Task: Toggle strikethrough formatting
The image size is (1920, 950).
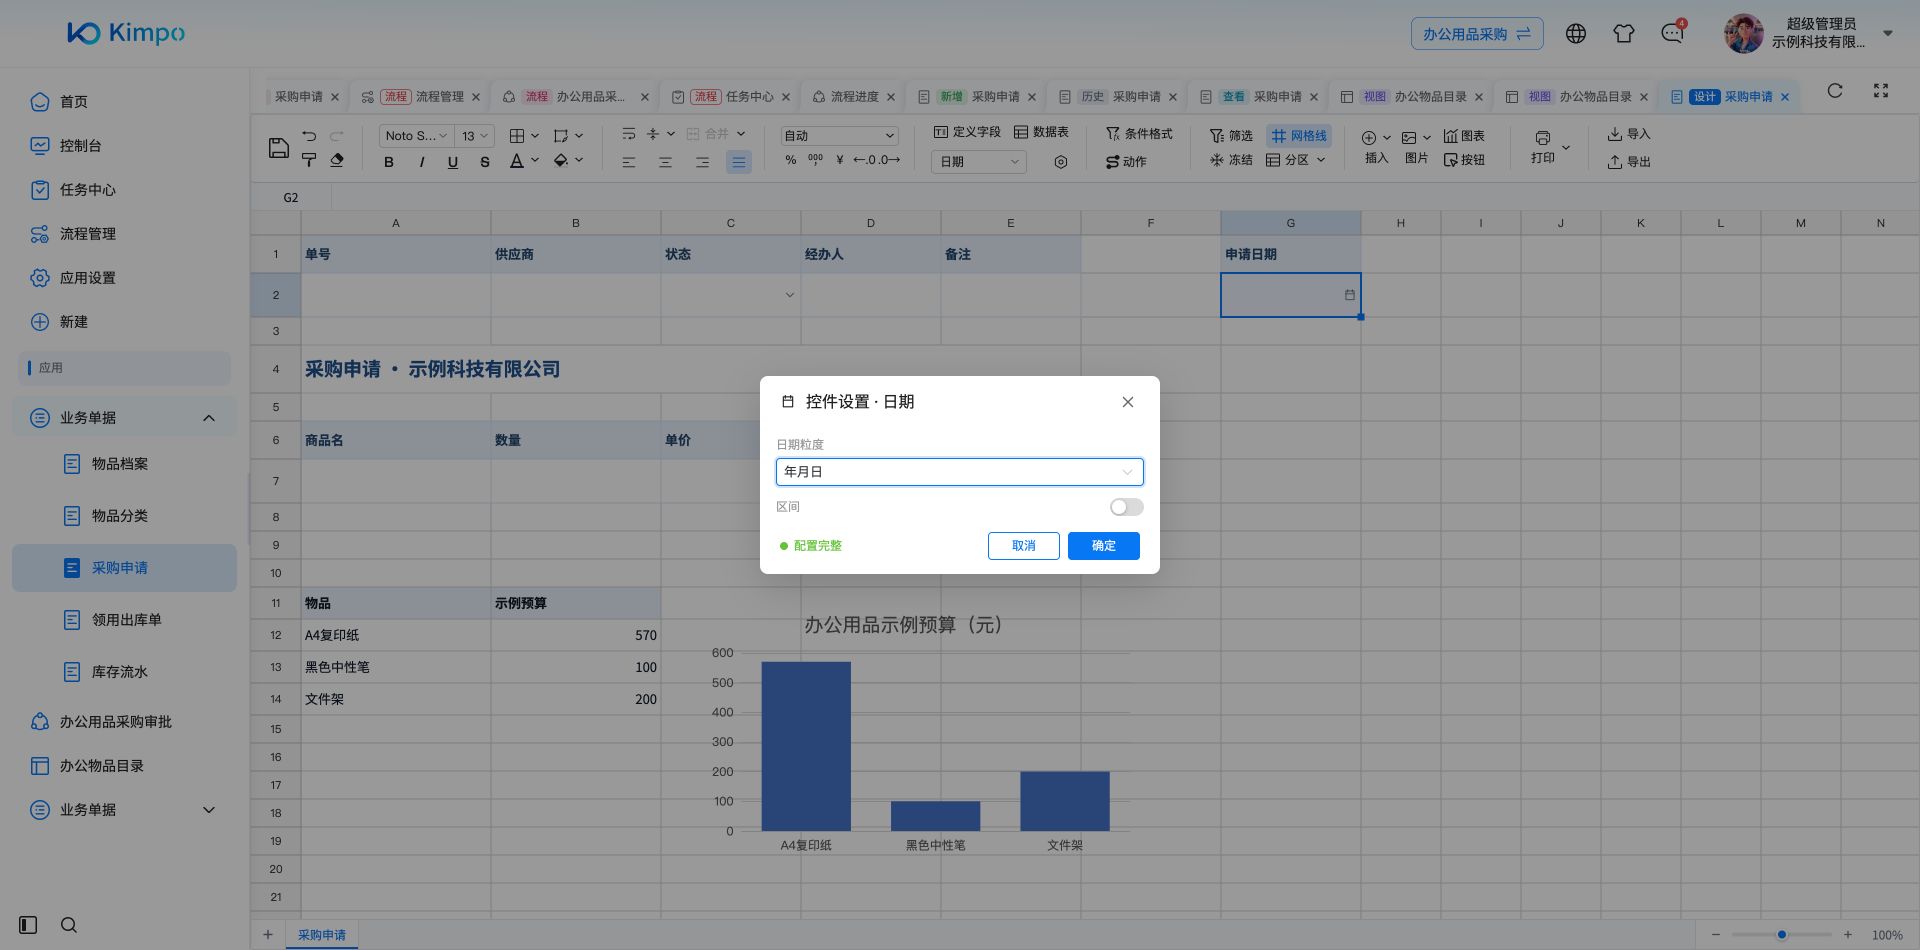Action: coord(485,162)
